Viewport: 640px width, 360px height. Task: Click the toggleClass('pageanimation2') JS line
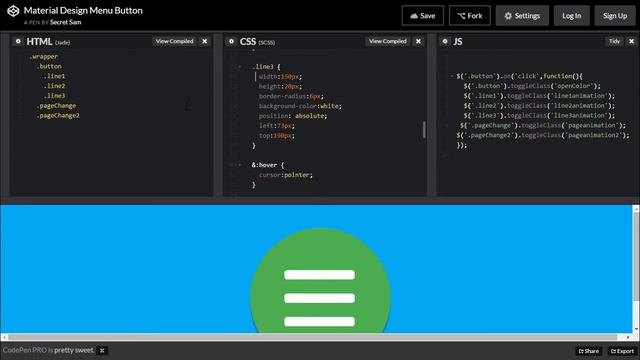[543, 135]
